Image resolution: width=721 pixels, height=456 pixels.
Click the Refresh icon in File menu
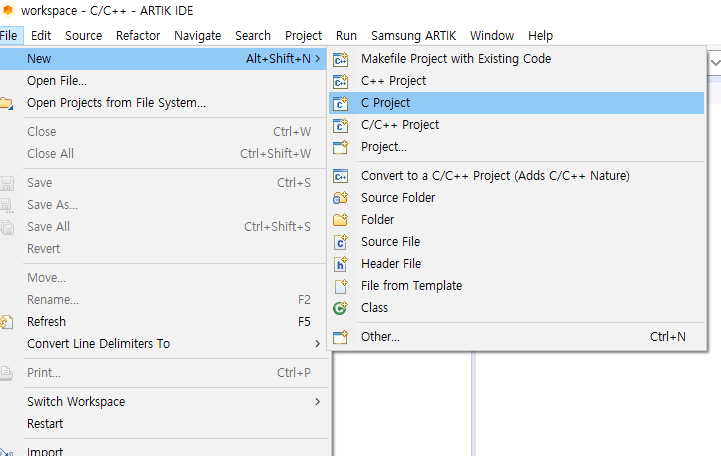pos(6,322)
